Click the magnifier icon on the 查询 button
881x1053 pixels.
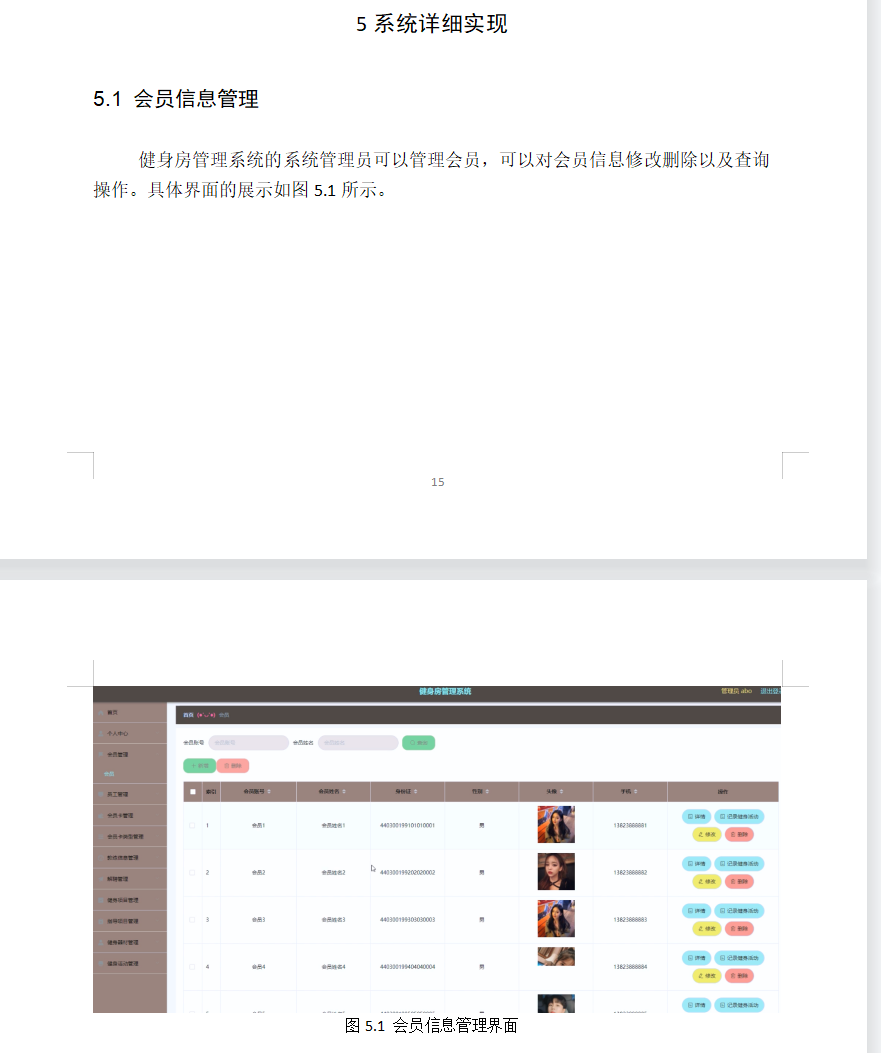[x=412, y=743]
